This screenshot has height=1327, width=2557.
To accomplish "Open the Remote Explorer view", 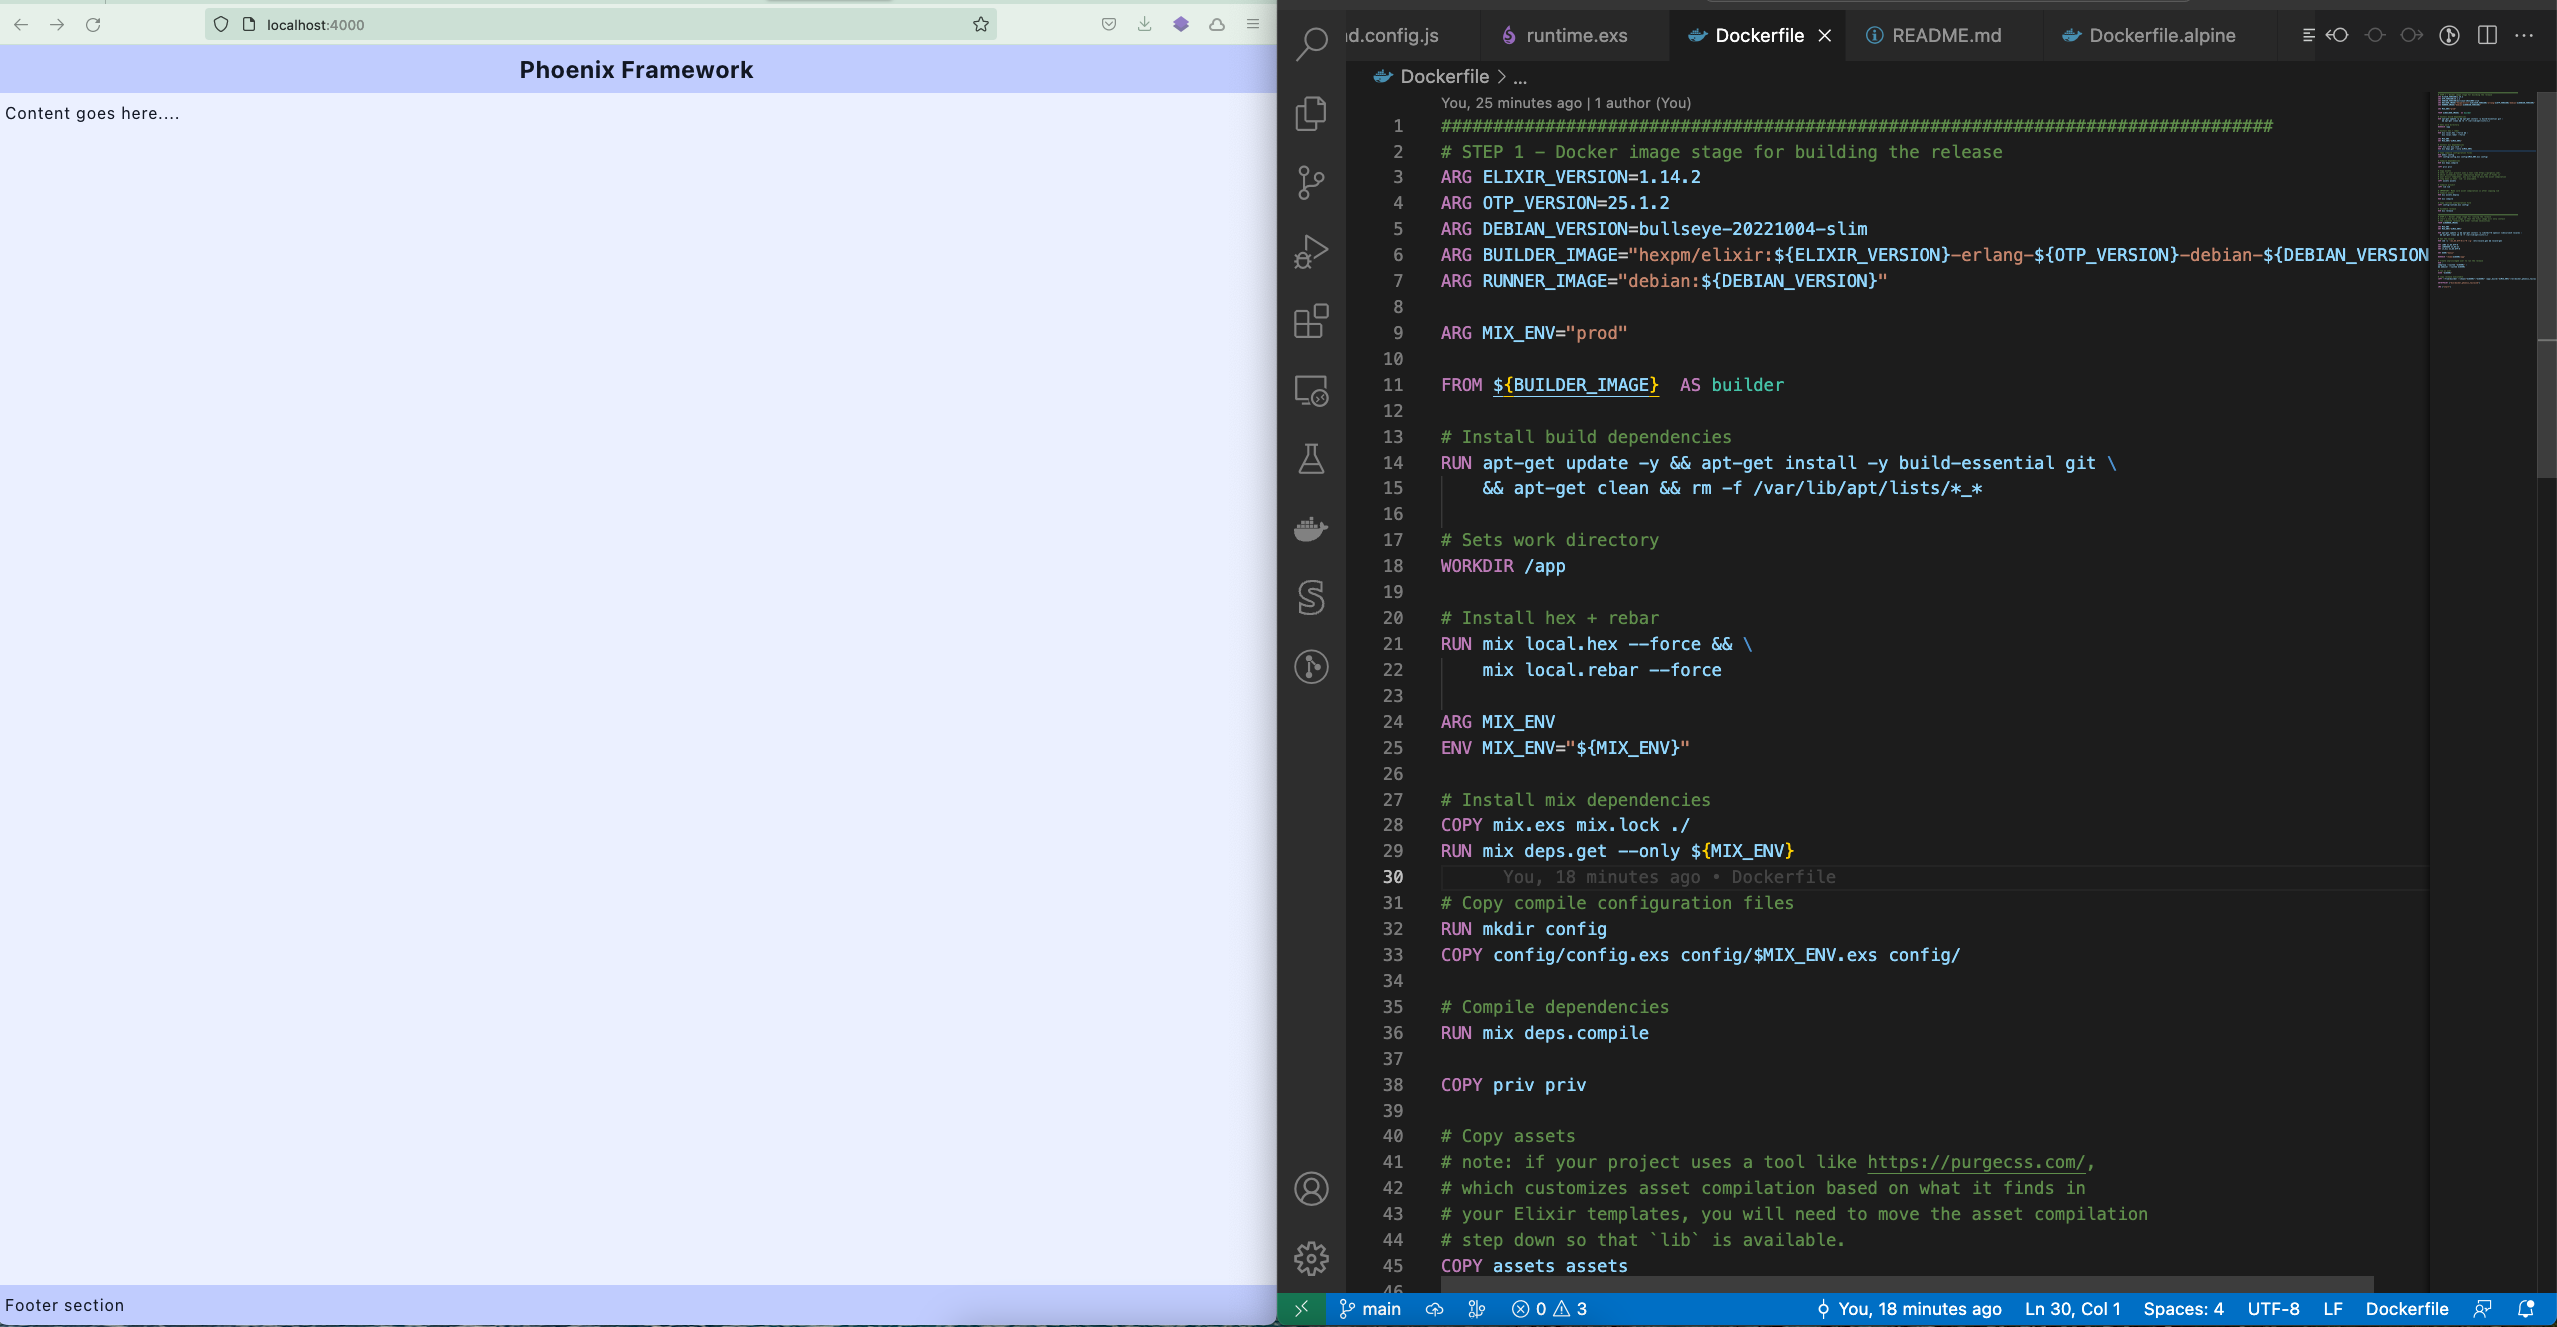I will [x=1311, y=390].
